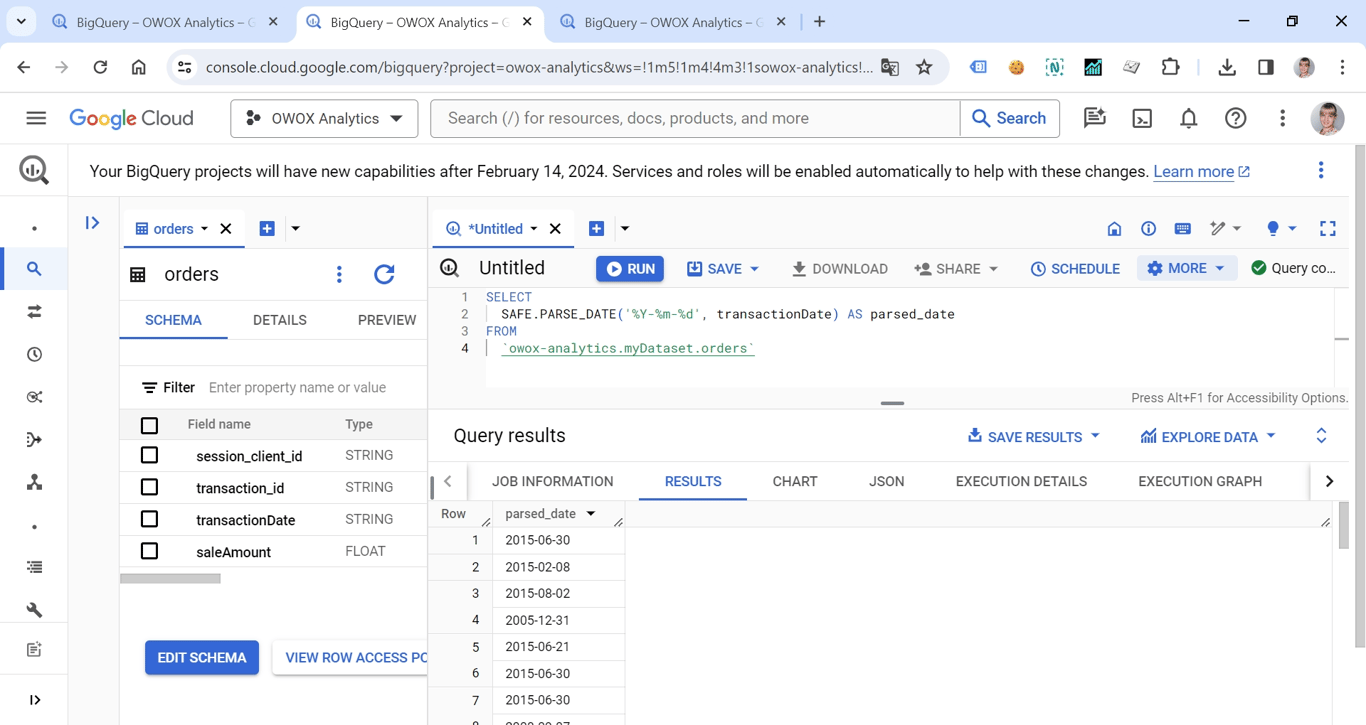
Task: Open the BigQuery wrench settings sidebar icon
Action: (x=34, y=609)
